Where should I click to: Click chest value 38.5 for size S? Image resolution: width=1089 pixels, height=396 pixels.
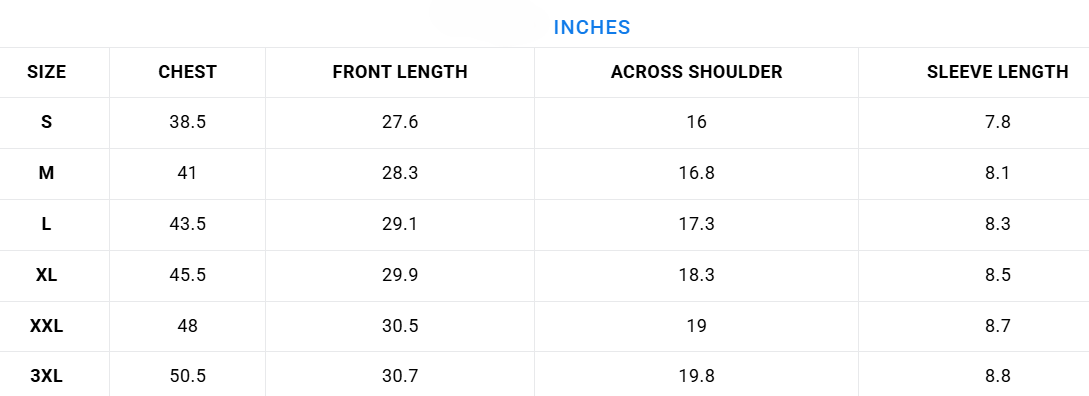tap(188, 122)
